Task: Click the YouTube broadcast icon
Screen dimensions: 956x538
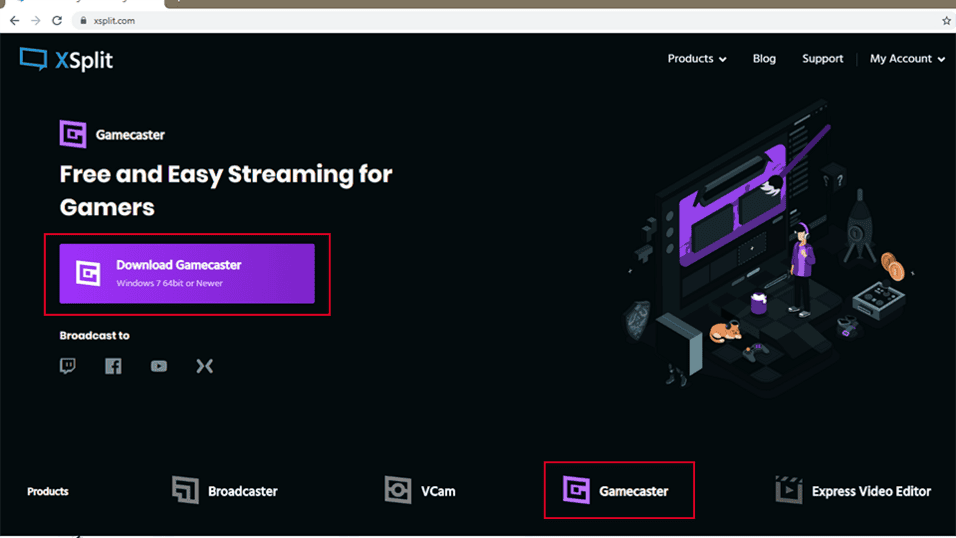Action: 159,366
